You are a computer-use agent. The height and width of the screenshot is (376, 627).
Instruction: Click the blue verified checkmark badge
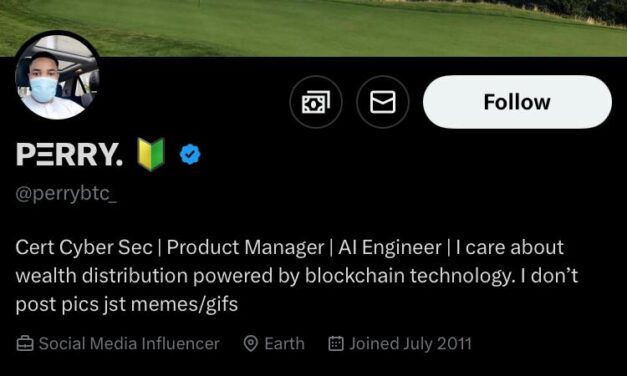point(190,154)
